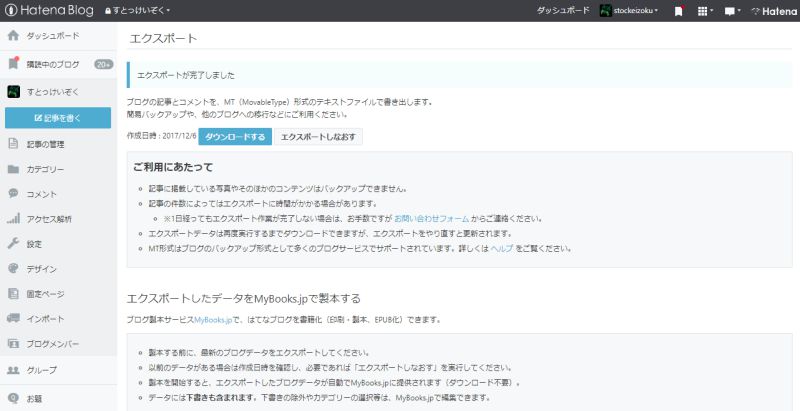This screenshot has width=800, height=411.
Task: Click the Hatena logo at top right
Action: click(774, 11)
